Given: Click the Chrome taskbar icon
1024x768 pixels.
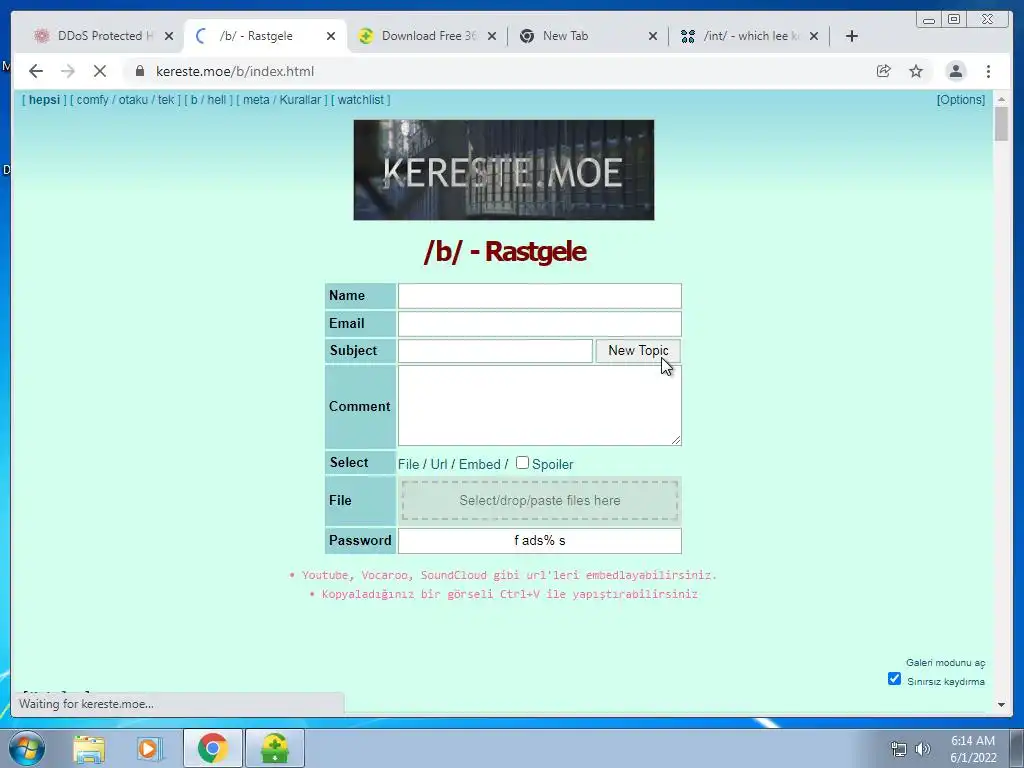Looking at the screenshot, I should pyautogui.click(x=212, y=748).
